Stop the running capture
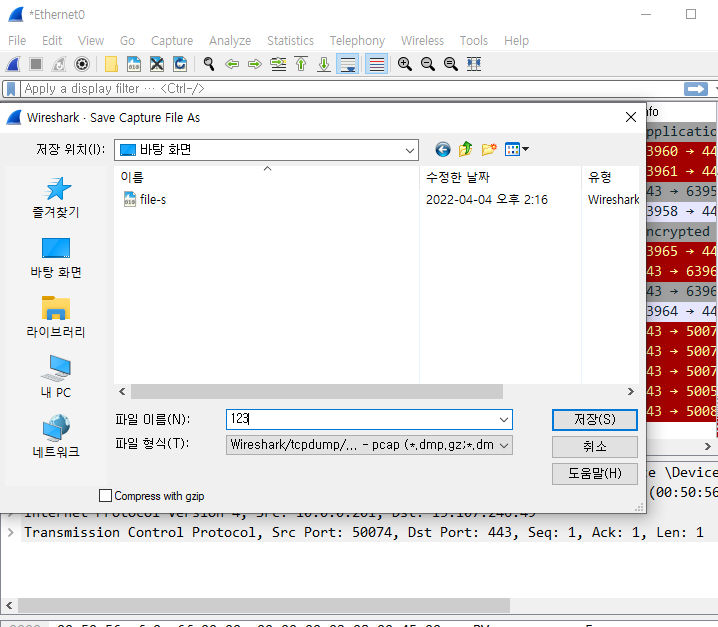718x627 pixels. pos(36,64)
